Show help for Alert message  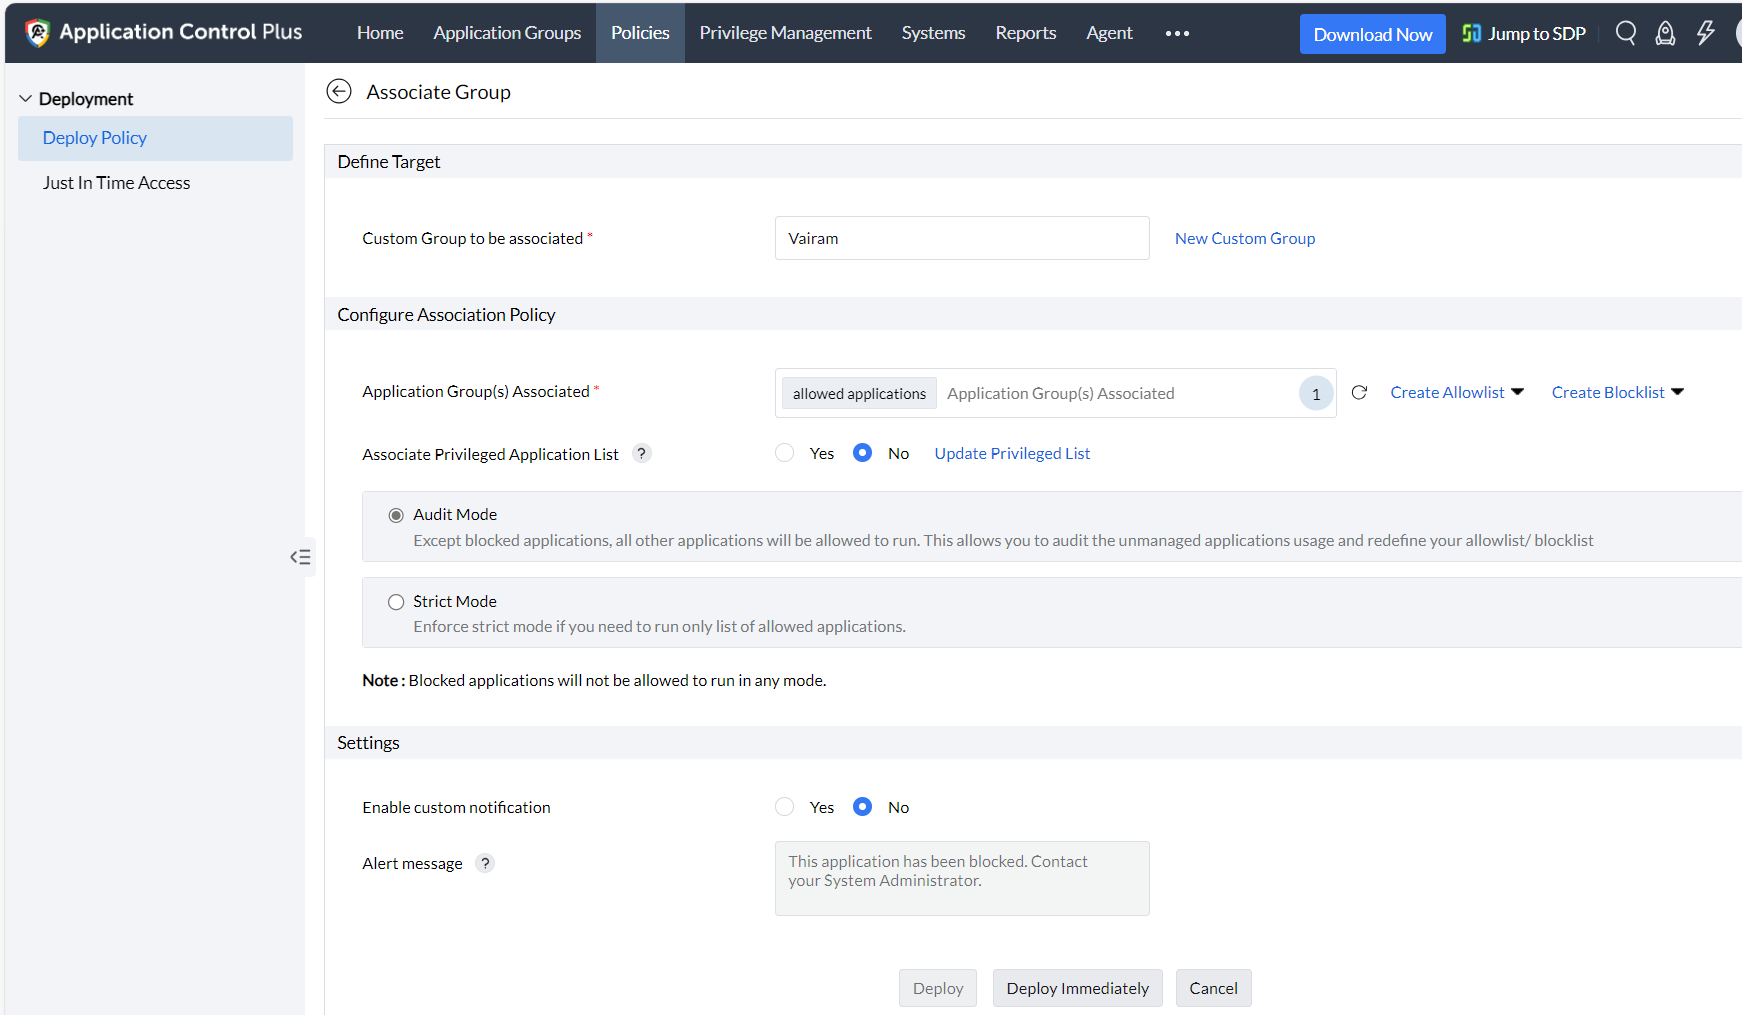(x=485, y=863)
